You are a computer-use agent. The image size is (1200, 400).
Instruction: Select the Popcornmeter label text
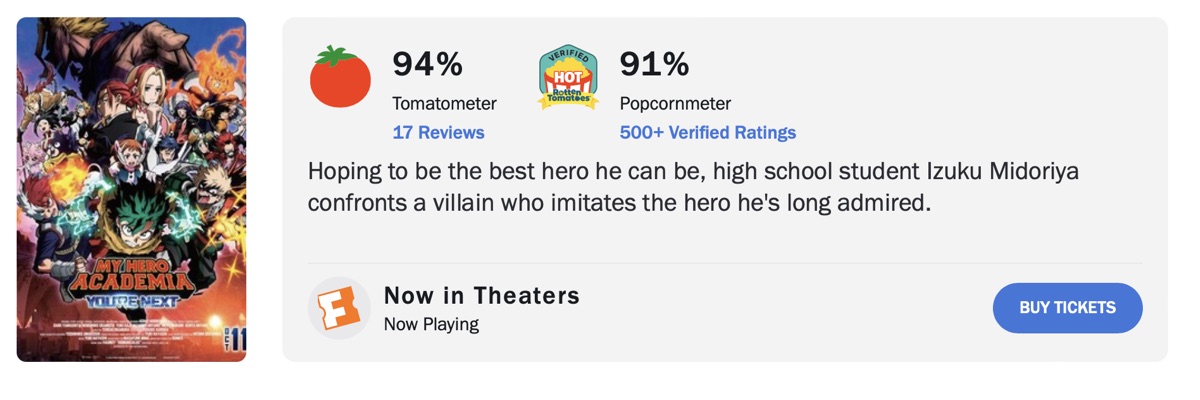point(675,103)
